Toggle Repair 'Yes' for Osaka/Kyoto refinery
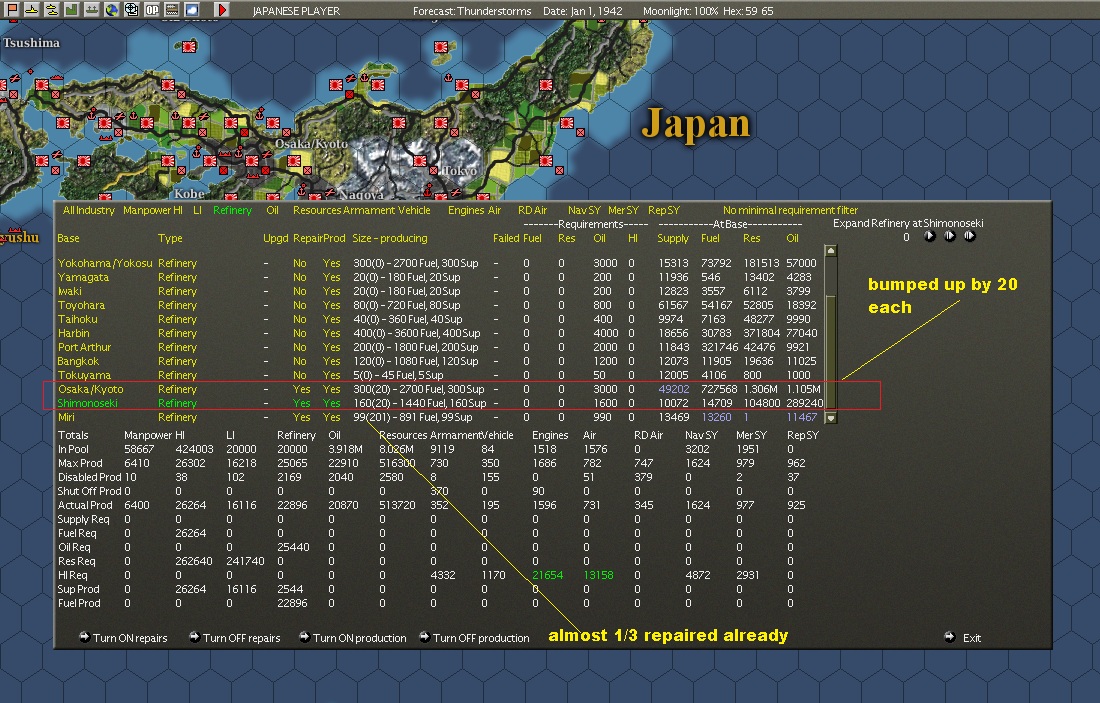Screen dimensions: 1100x703 302,389
